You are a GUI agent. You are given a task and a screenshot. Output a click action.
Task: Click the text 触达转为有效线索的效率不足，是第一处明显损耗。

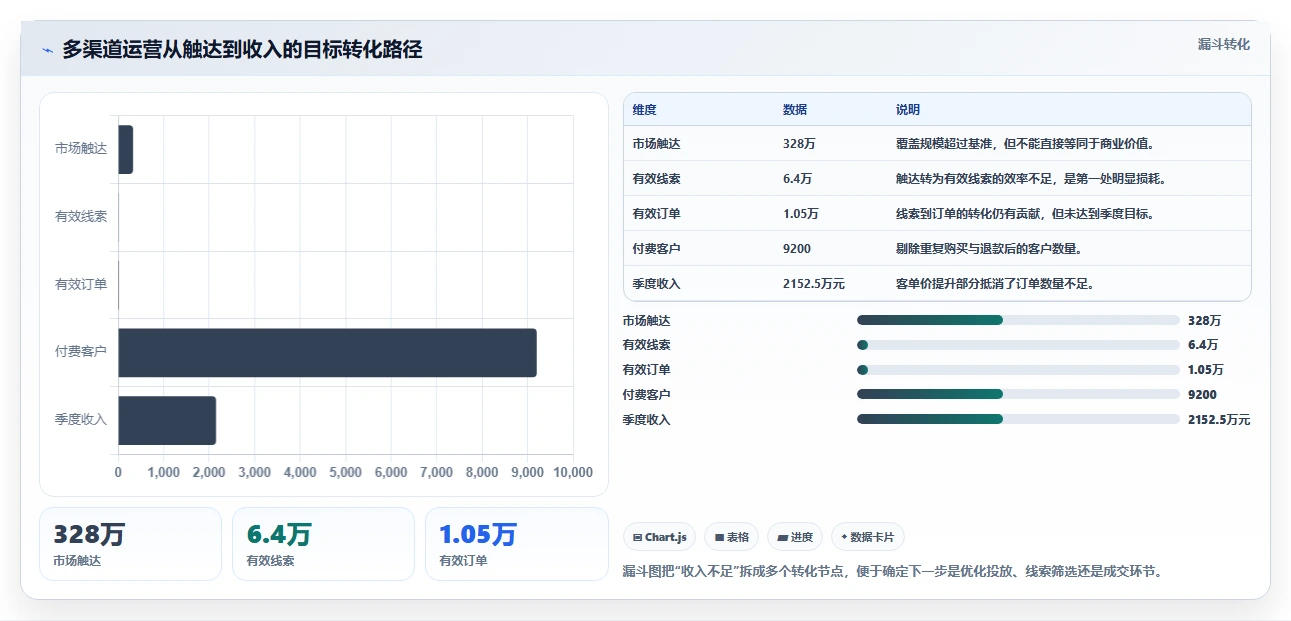pyautogui.click(x=1032, y=179)
